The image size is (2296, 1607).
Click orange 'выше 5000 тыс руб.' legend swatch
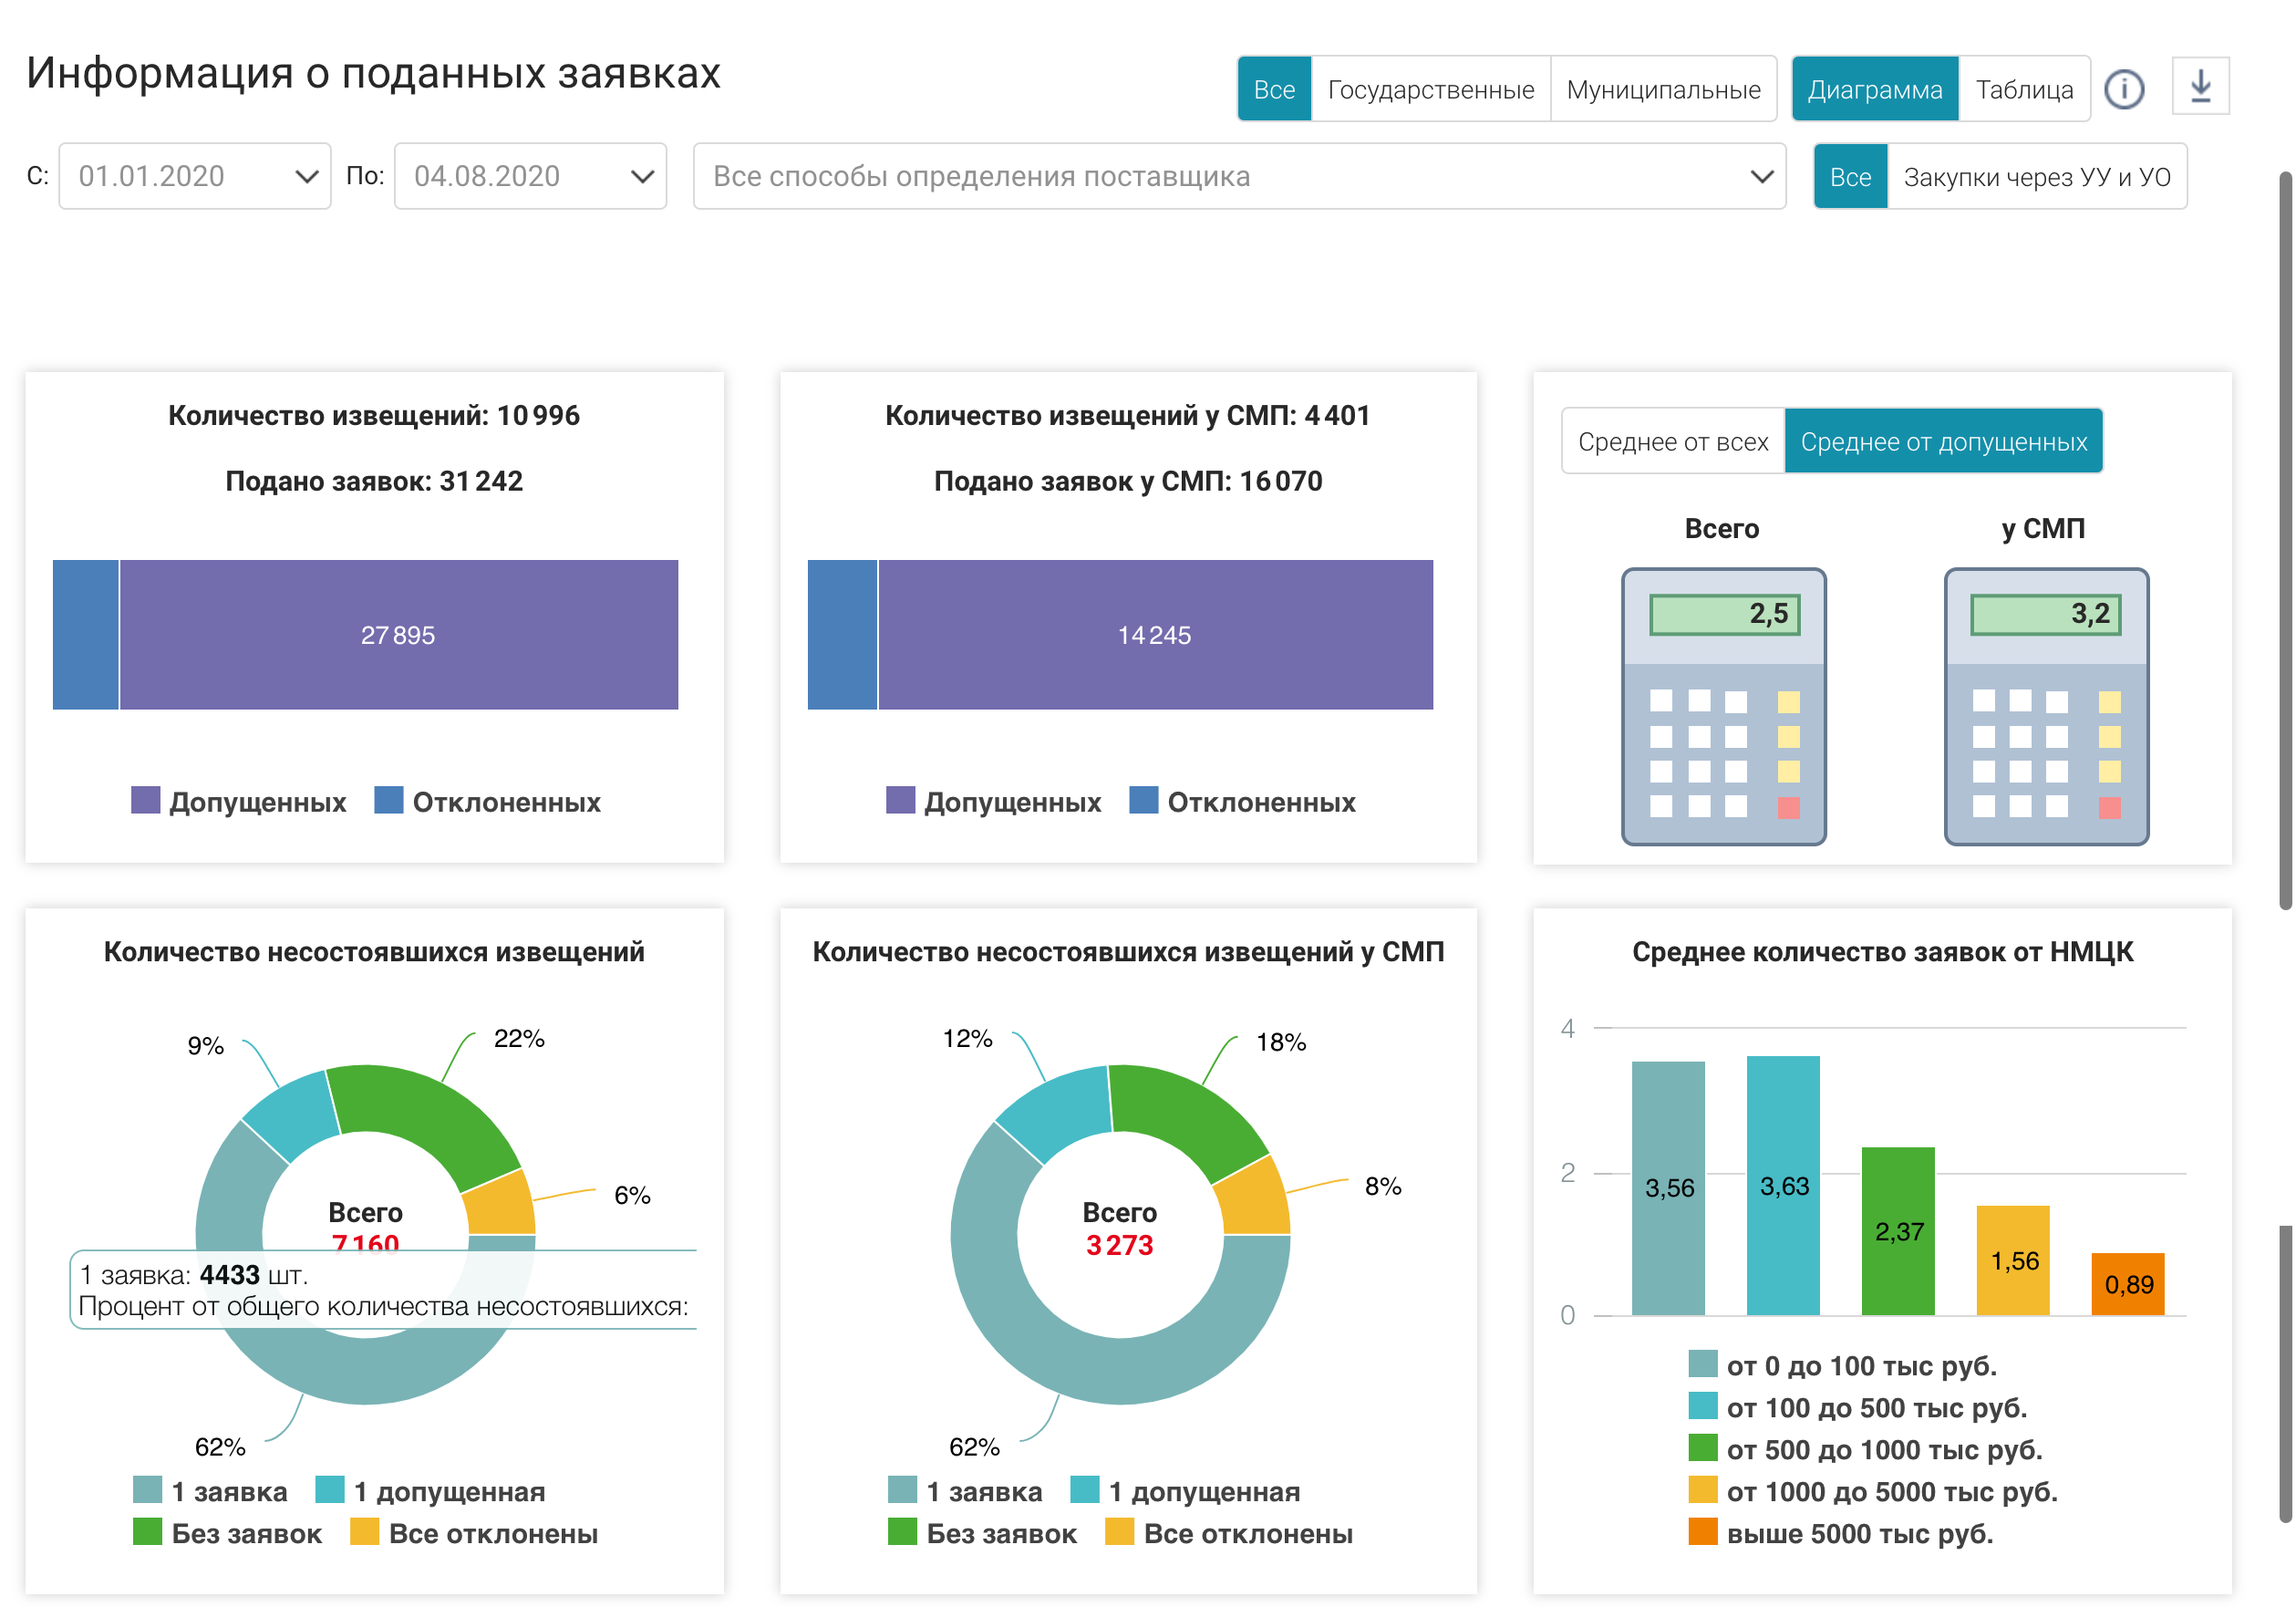click(x=1702, y=1531)
